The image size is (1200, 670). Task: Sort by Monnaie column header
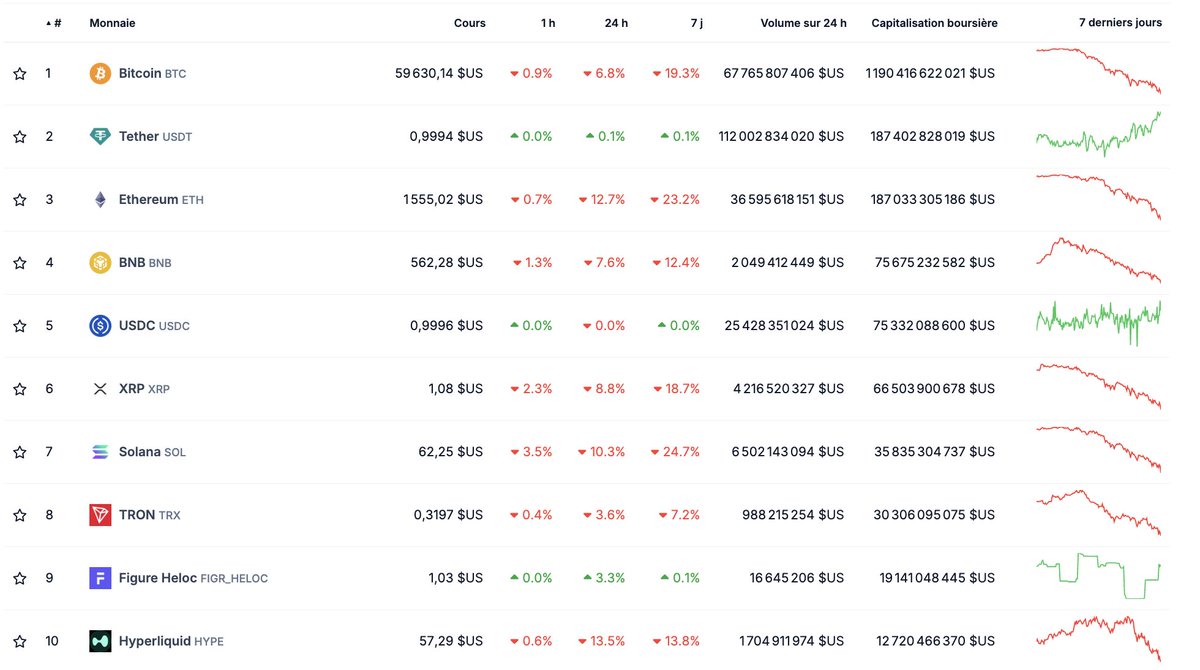[x=112, y=23]
